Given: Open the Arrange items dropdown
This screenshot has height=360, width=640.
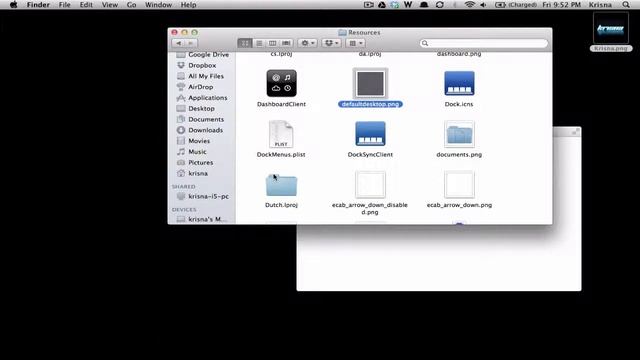Looking at the screenshot, I should pos(356,43).
